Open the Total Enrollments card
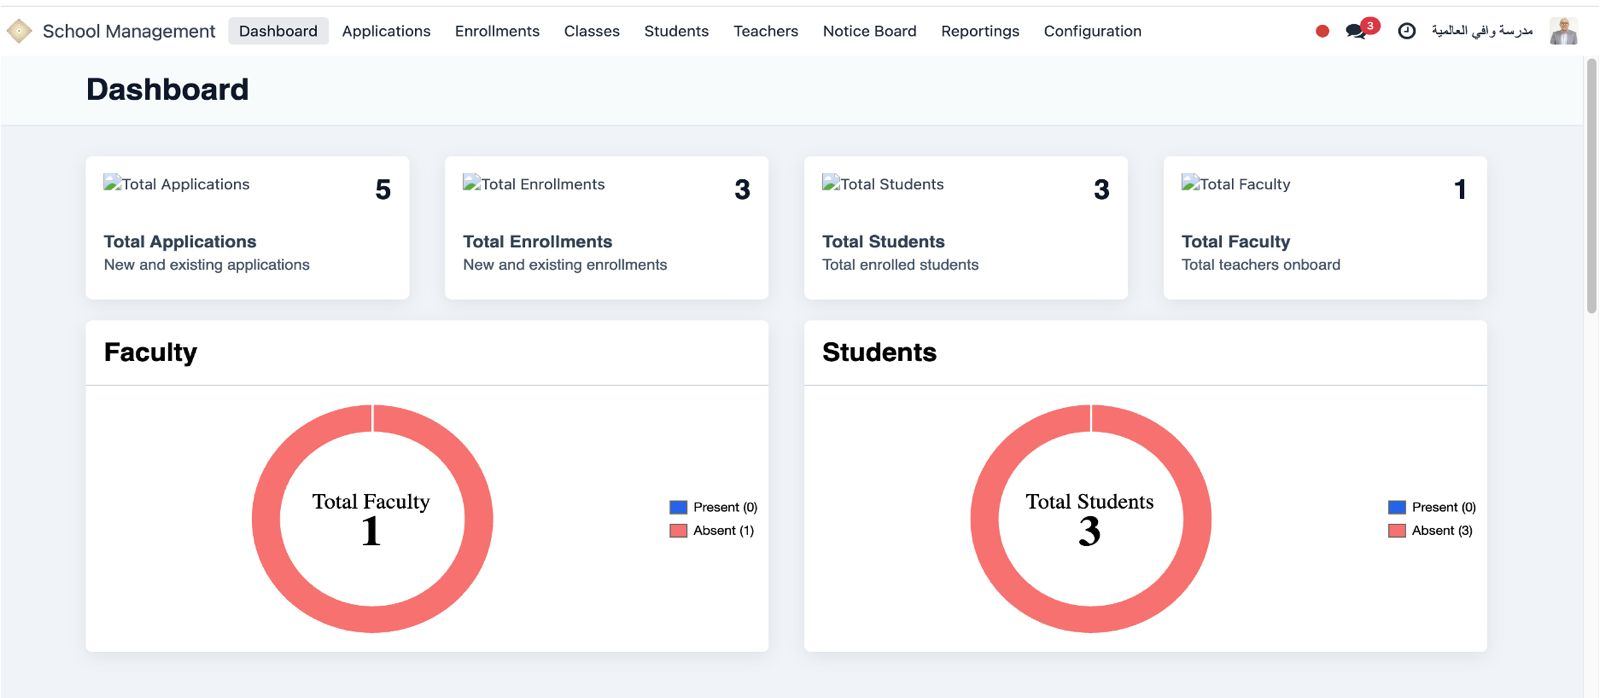 click(x=606, y=227)
